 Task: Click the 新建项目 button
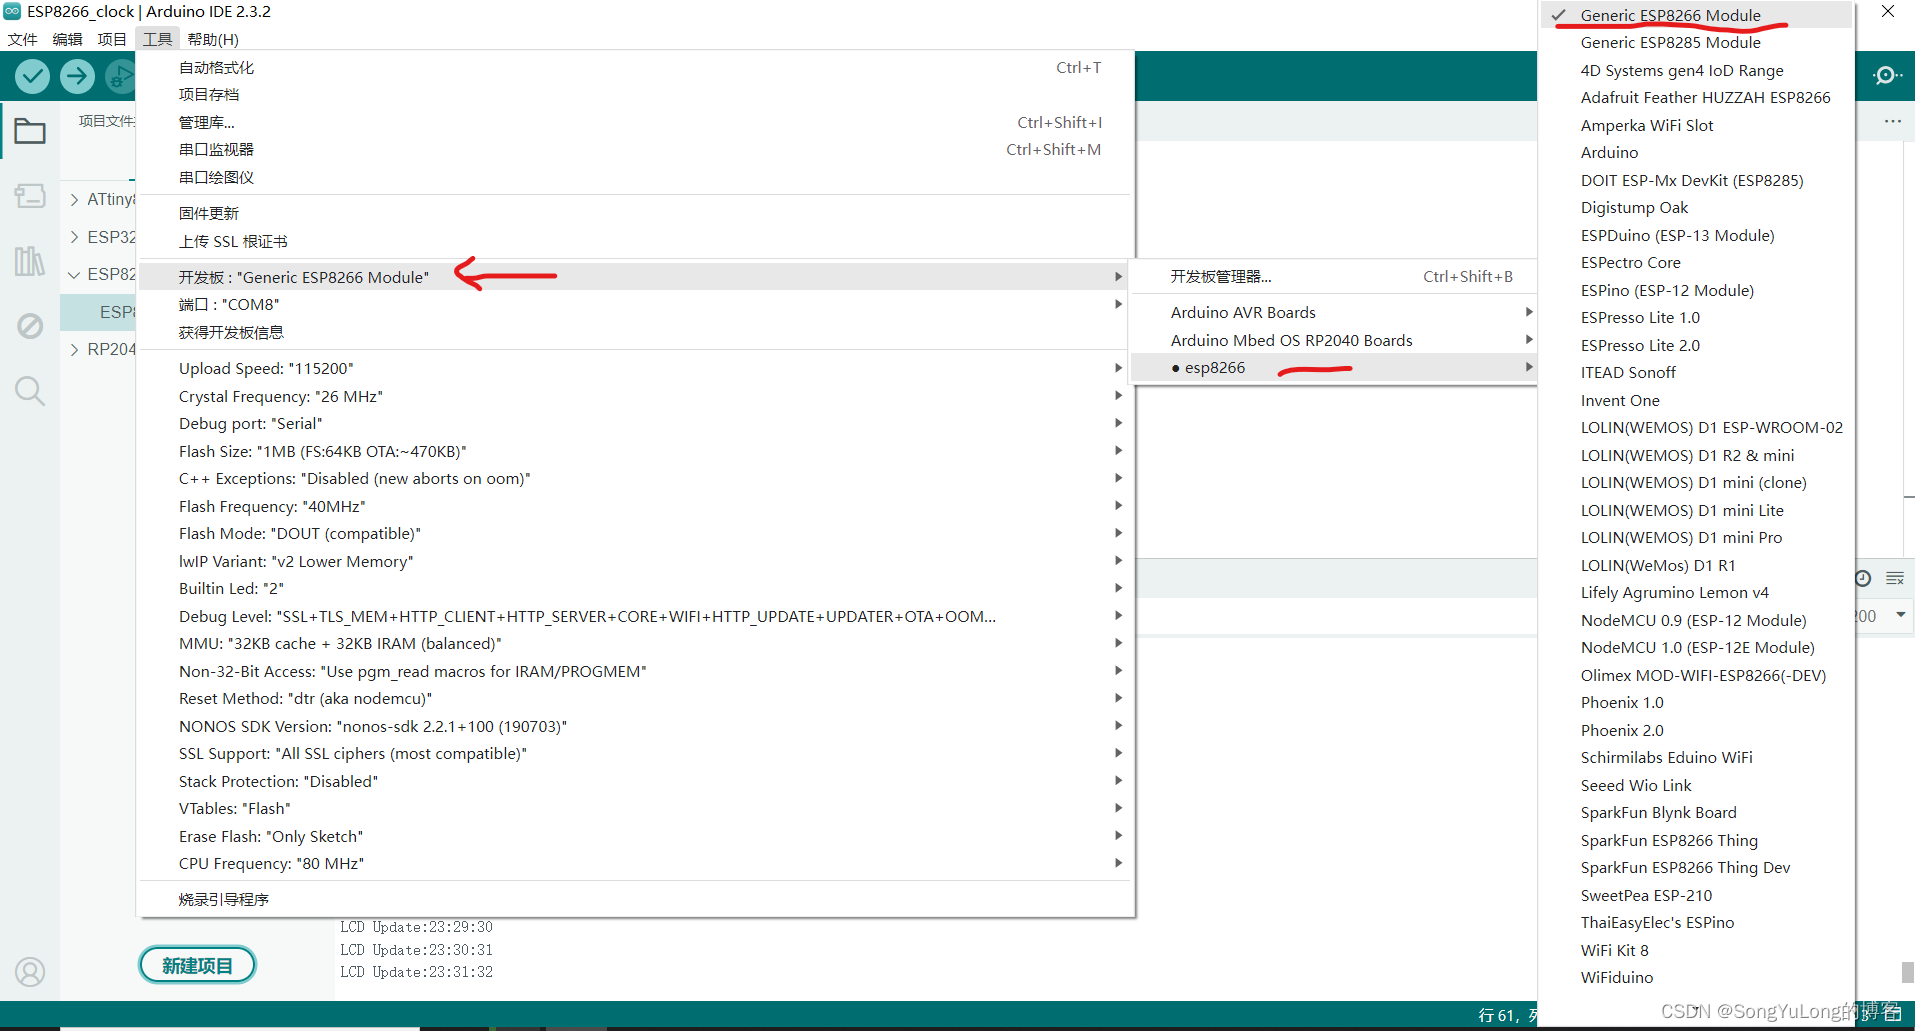(197, 965)
